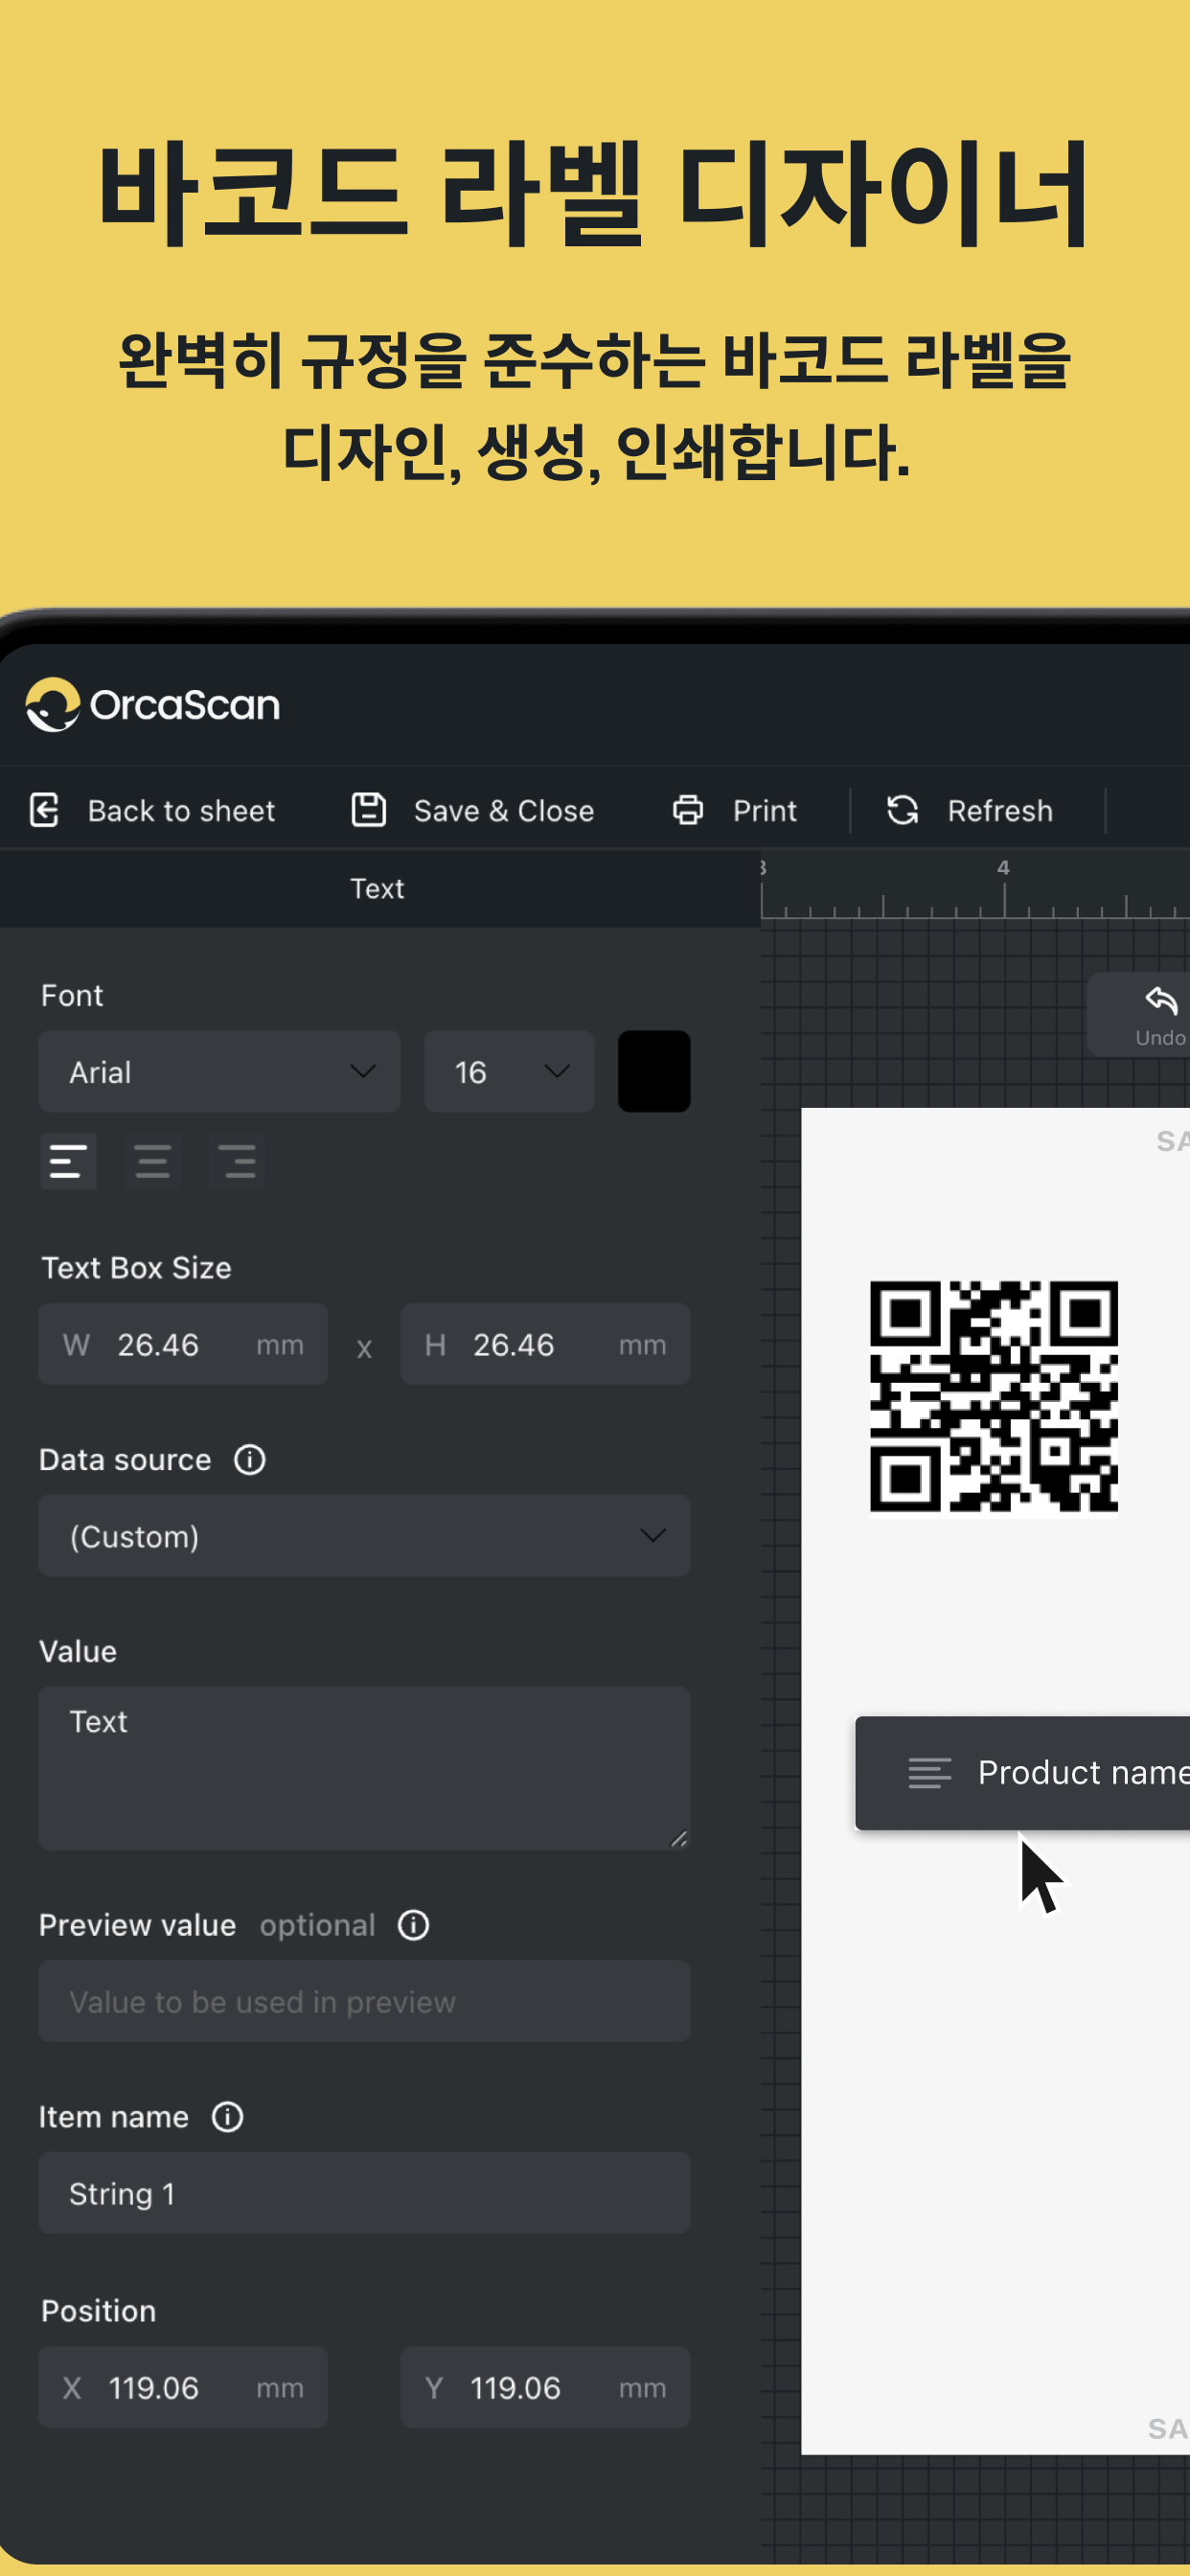The width and height of the screenshot is (1190, 2576).
Task: Click the Refresh arrows icon
Action: (x=903, y=809)
